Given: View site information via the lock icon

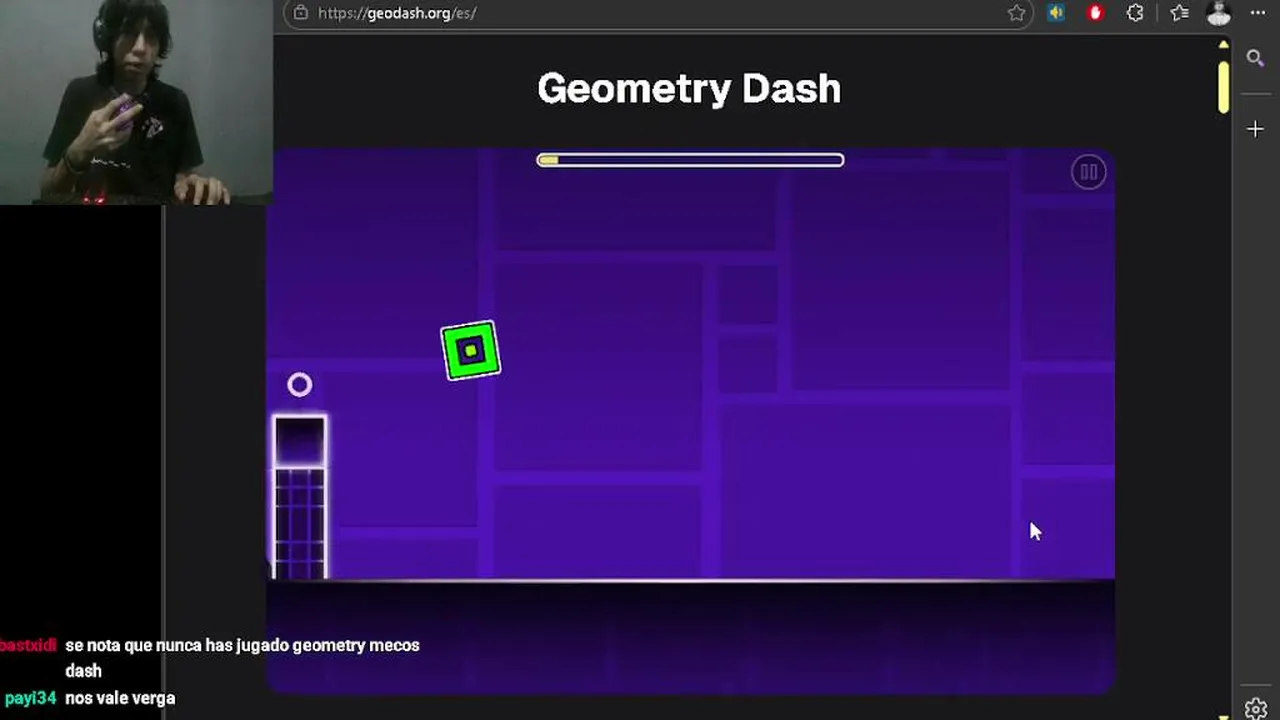Looking at the screenshot, I should click(x=300, y=13).
